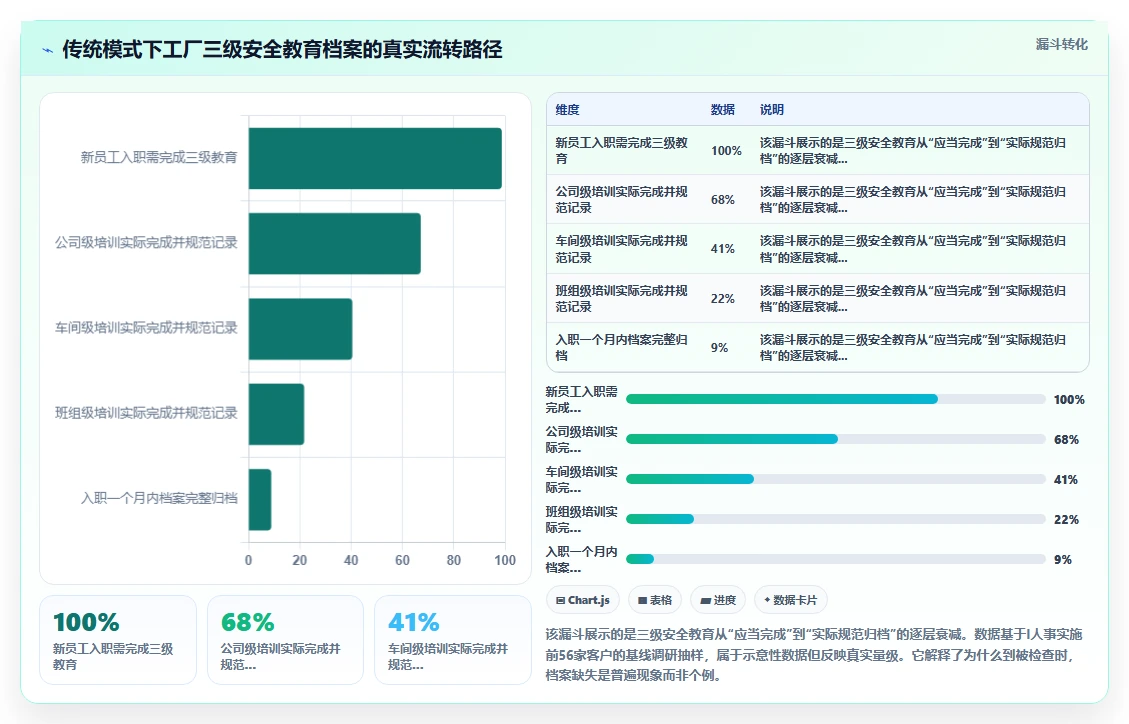Click the 100% progress bar
The width and height of the screenshot is (1129, 724).
[x=835, y=399]
